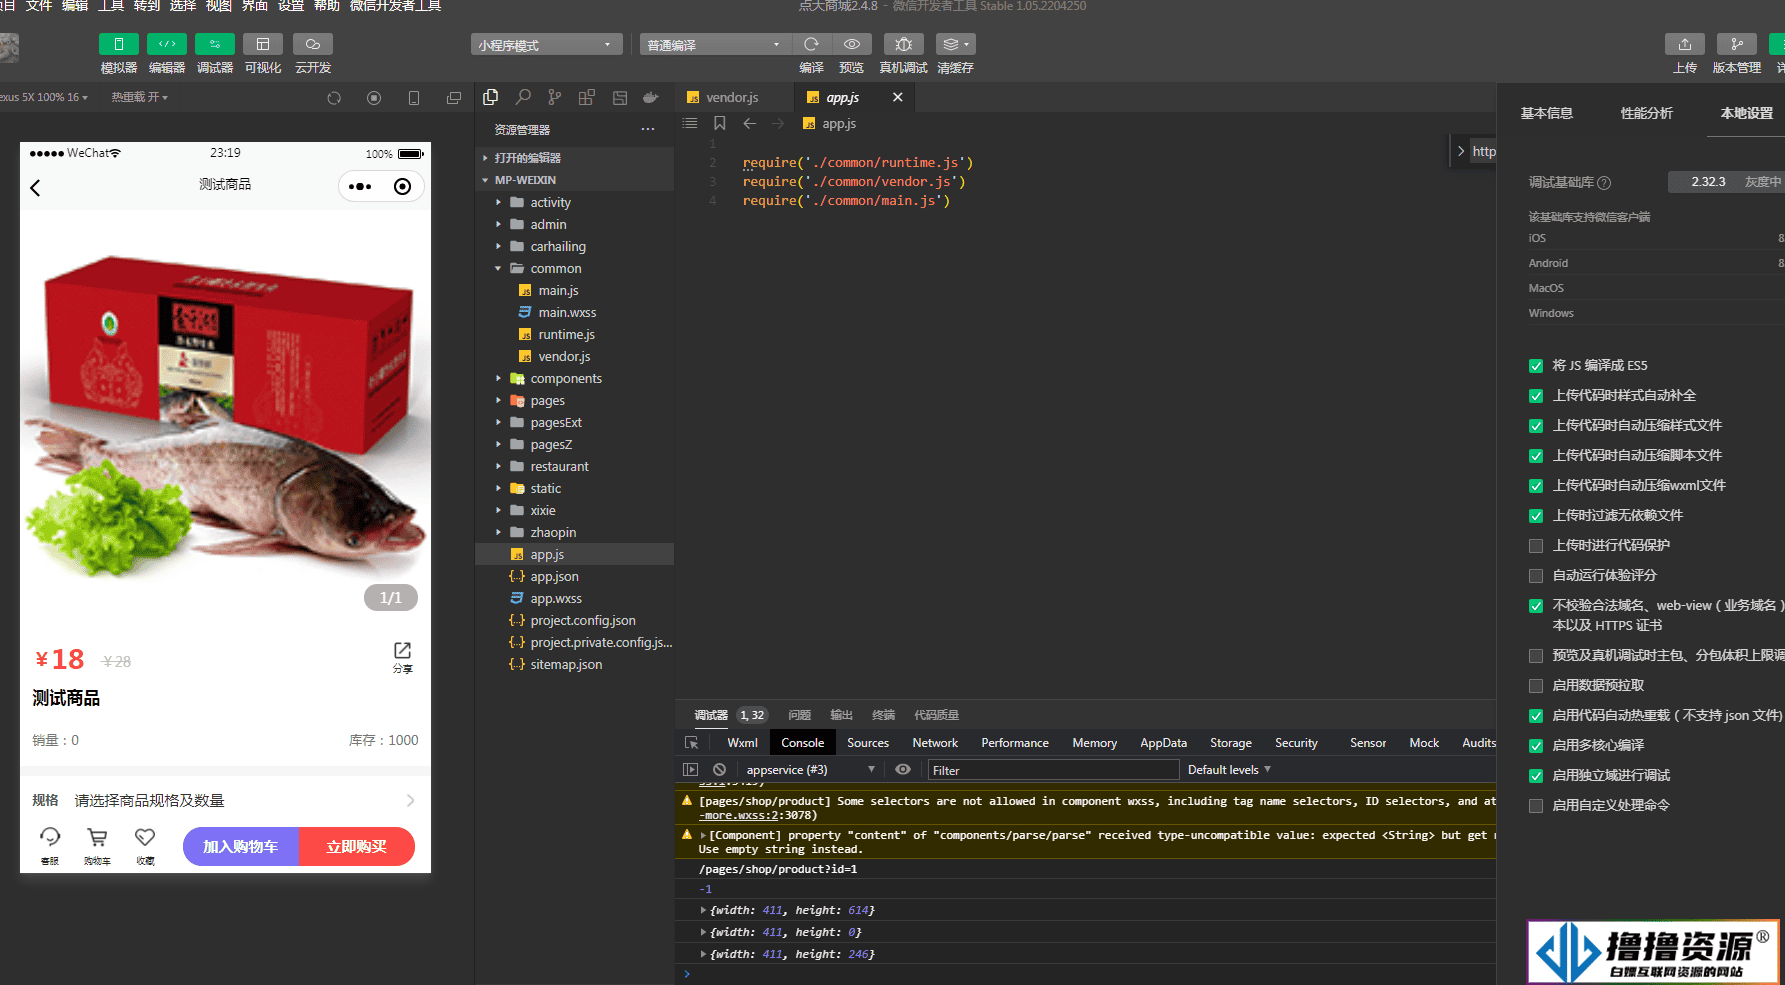Uncheck 上传代码时自动压缩样式文件
This screenshot has width=1785, height=985.
click(x=1536, y=426)
